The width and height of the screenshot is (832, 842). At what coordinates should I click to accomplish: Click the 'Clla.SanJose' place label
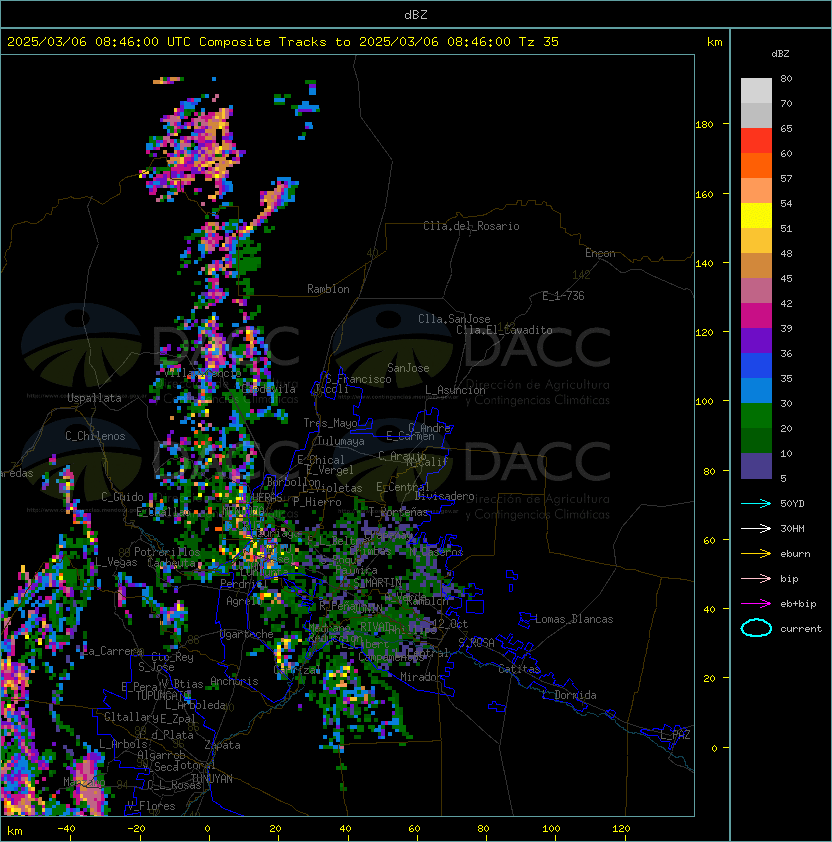tap(454, 319)
